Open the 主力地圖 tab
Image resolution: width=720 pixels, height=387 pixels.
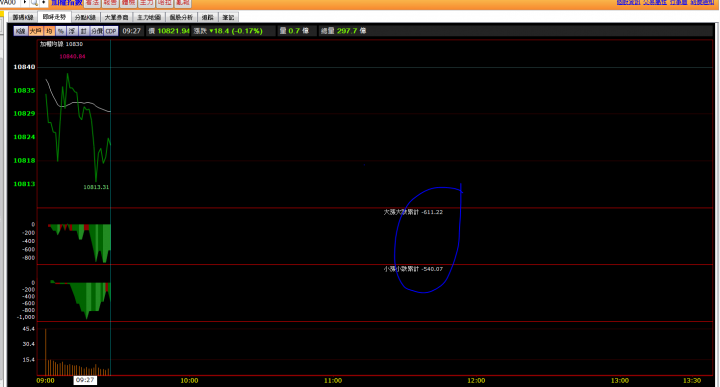[149, 17]
